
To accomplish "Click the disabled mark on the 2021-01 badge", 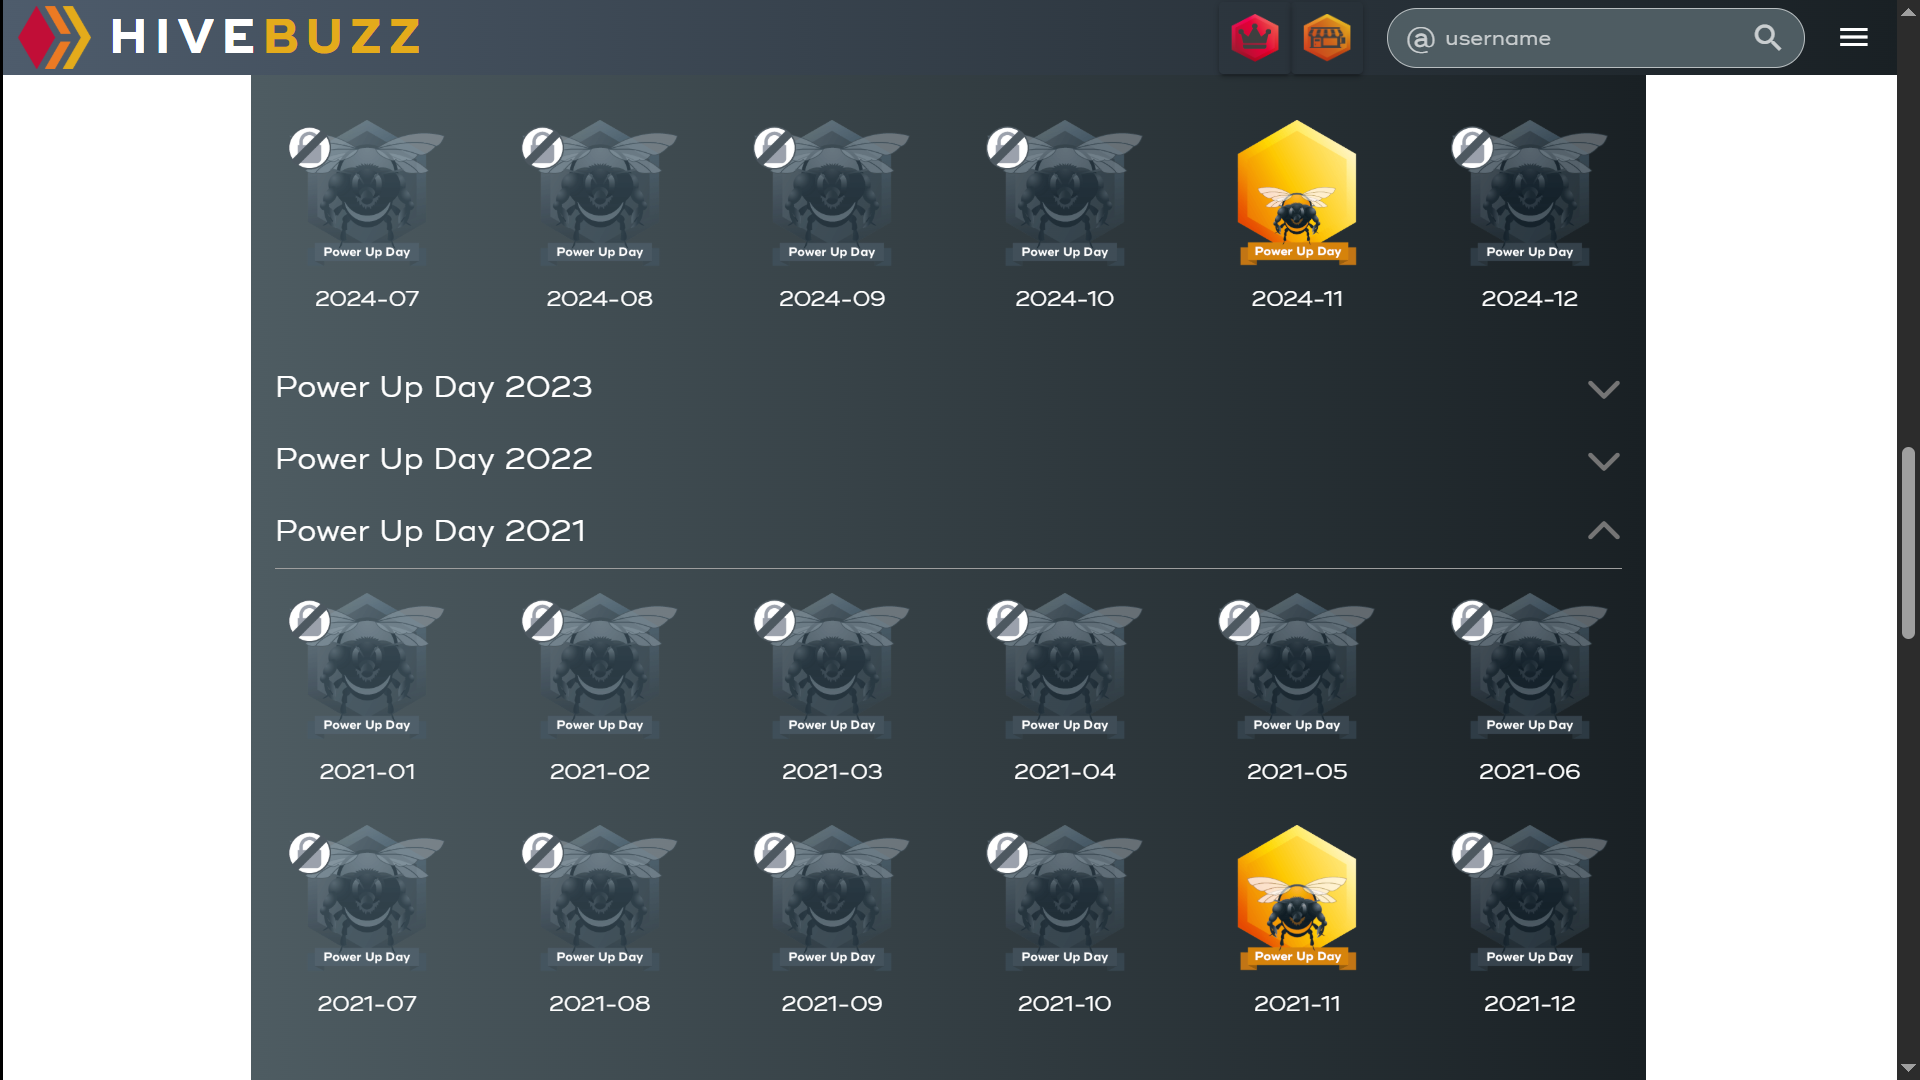I will [309, 621].
